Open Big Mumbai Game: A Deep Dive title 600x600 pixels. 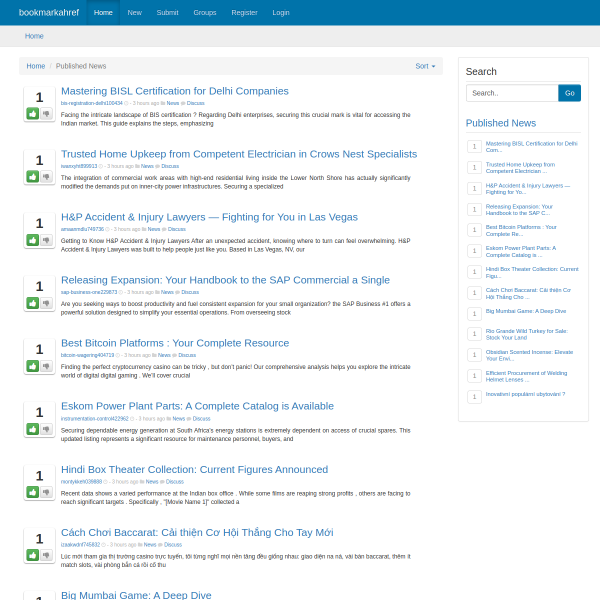pyautogui.click(x=136, y=595)
